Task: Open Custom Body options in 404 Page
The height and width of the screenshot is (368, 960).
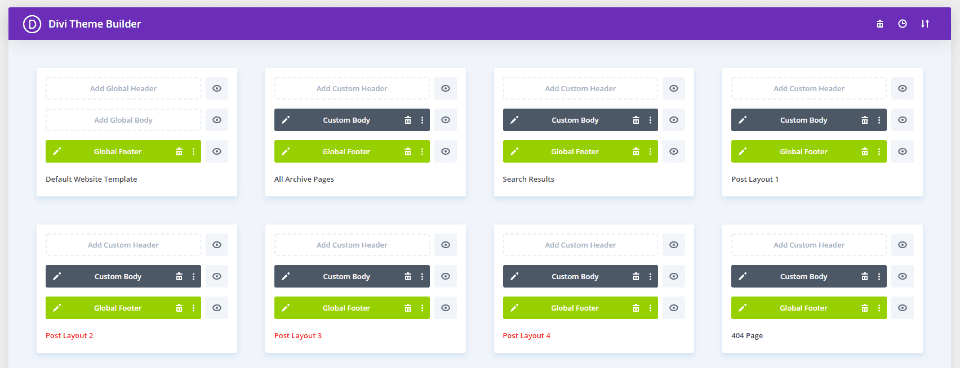Action: [x=879, y=276]
